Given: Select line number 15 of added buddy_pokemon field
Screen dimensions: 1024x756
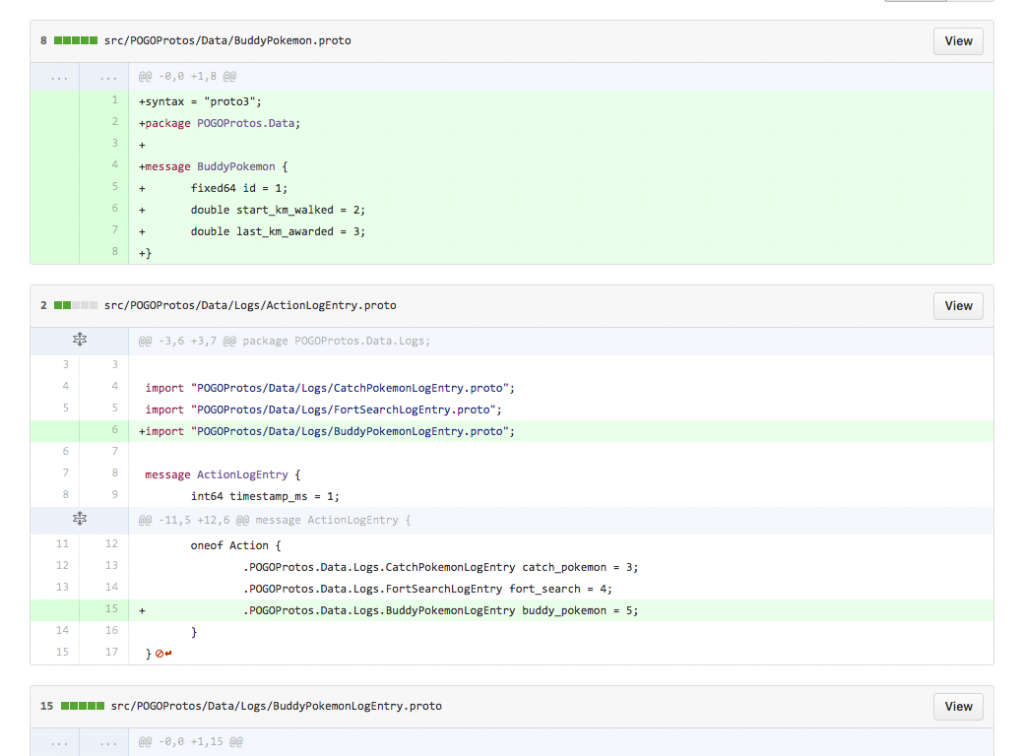Looking at the screenshot, I should (111, 609).
